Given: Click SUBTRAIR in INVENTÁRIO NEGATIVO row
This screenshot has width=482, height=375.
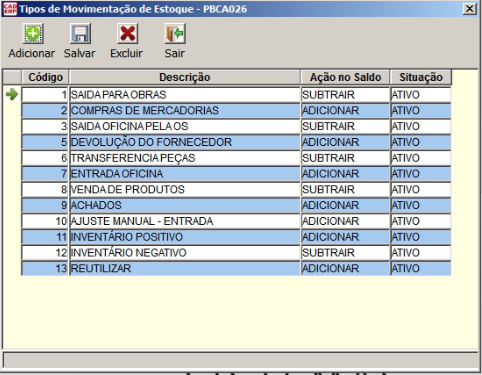Looking at the screenshot, I should click(x=345, y=253).
